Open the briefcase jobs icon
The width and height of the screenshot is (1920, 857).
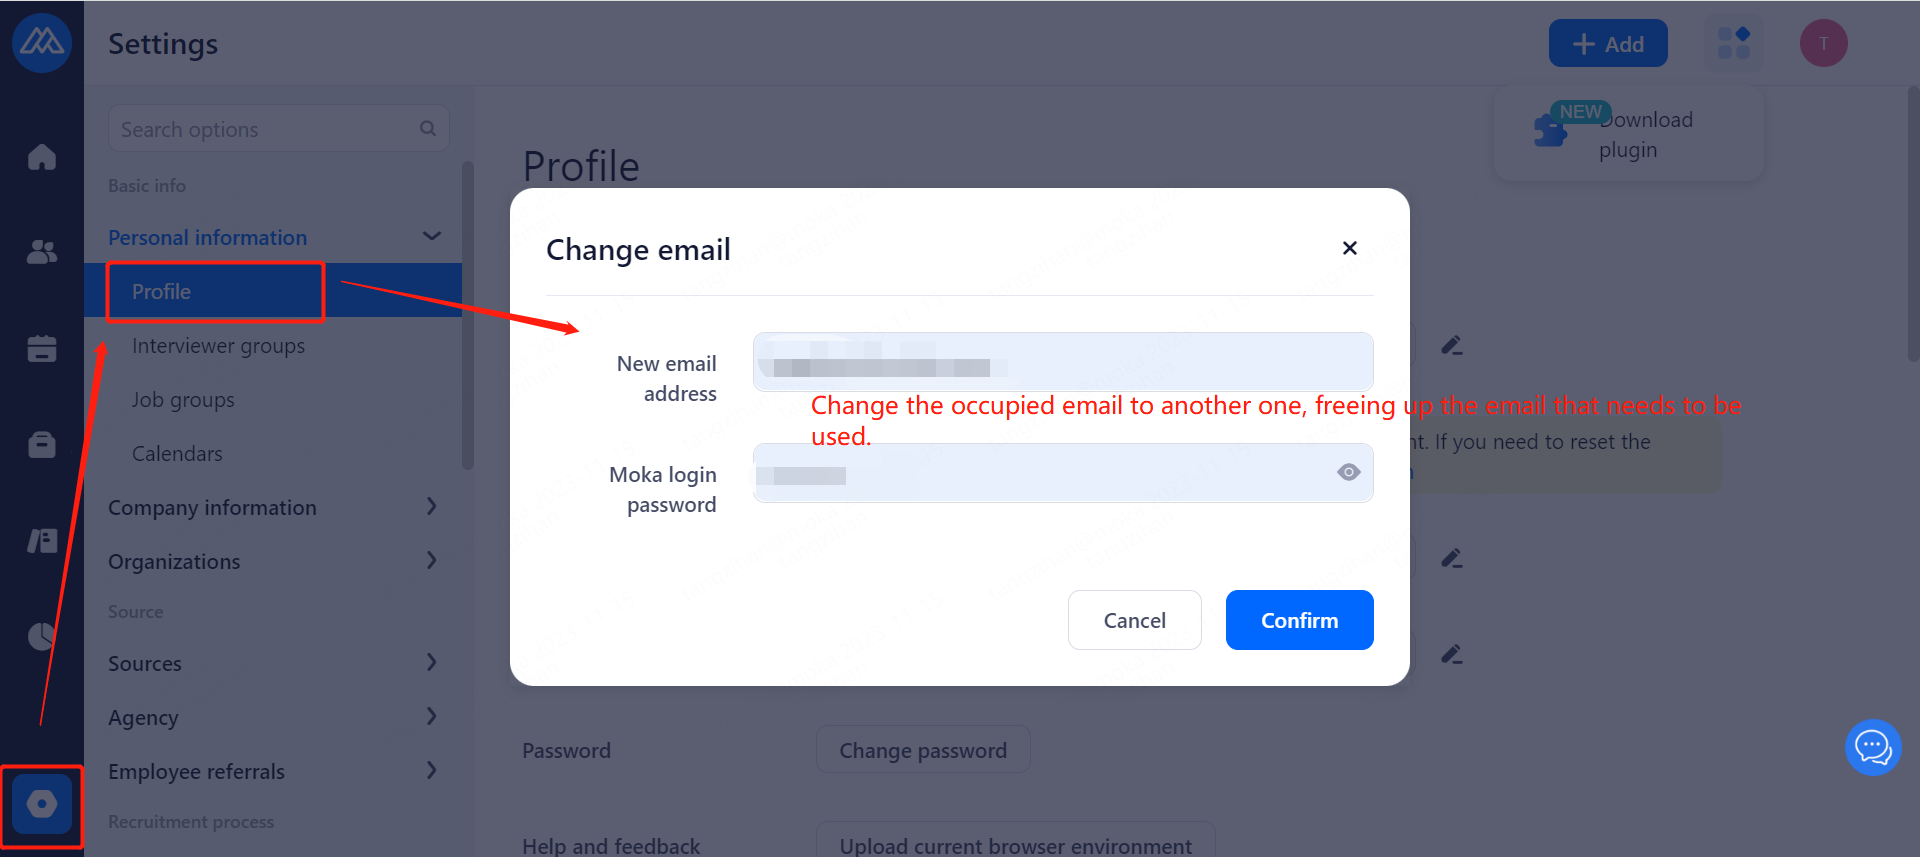click(x=42, y=444)
